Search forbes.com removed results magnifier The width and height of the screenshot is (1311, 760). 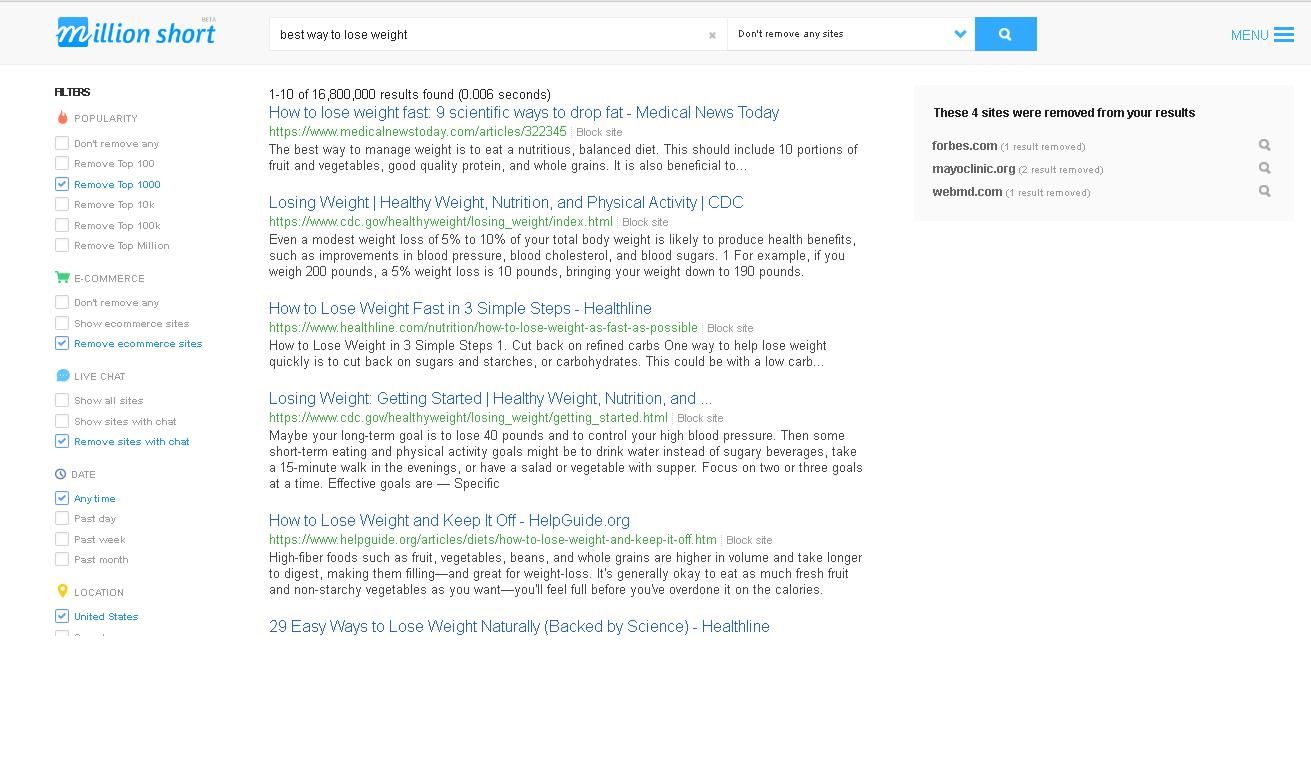click(x=1265, y=145)
